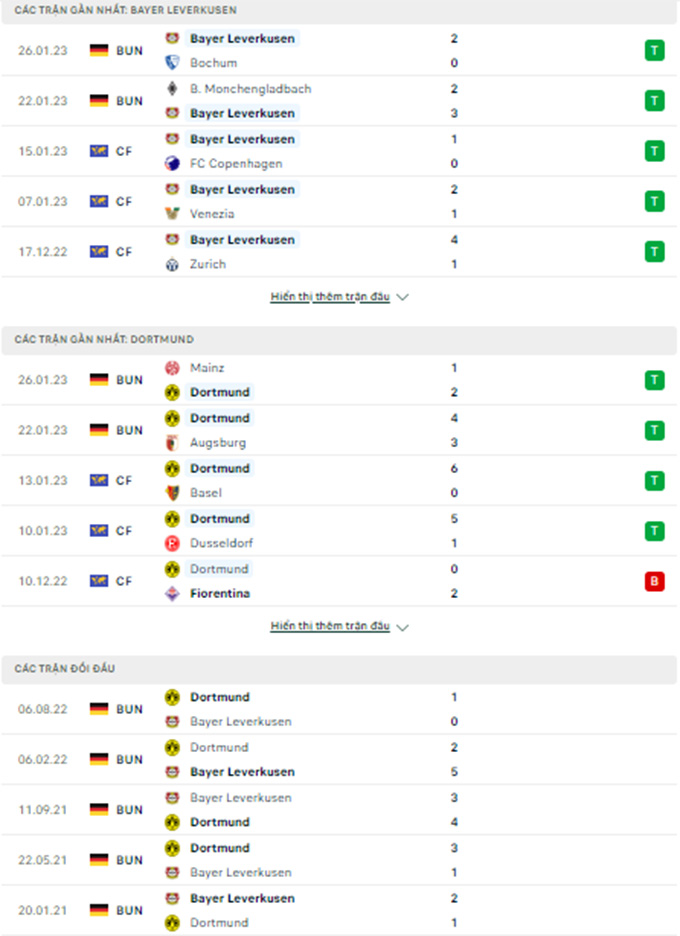Click green T badge on Bochum match row
The image size is (680, 936).
point(654,50)
